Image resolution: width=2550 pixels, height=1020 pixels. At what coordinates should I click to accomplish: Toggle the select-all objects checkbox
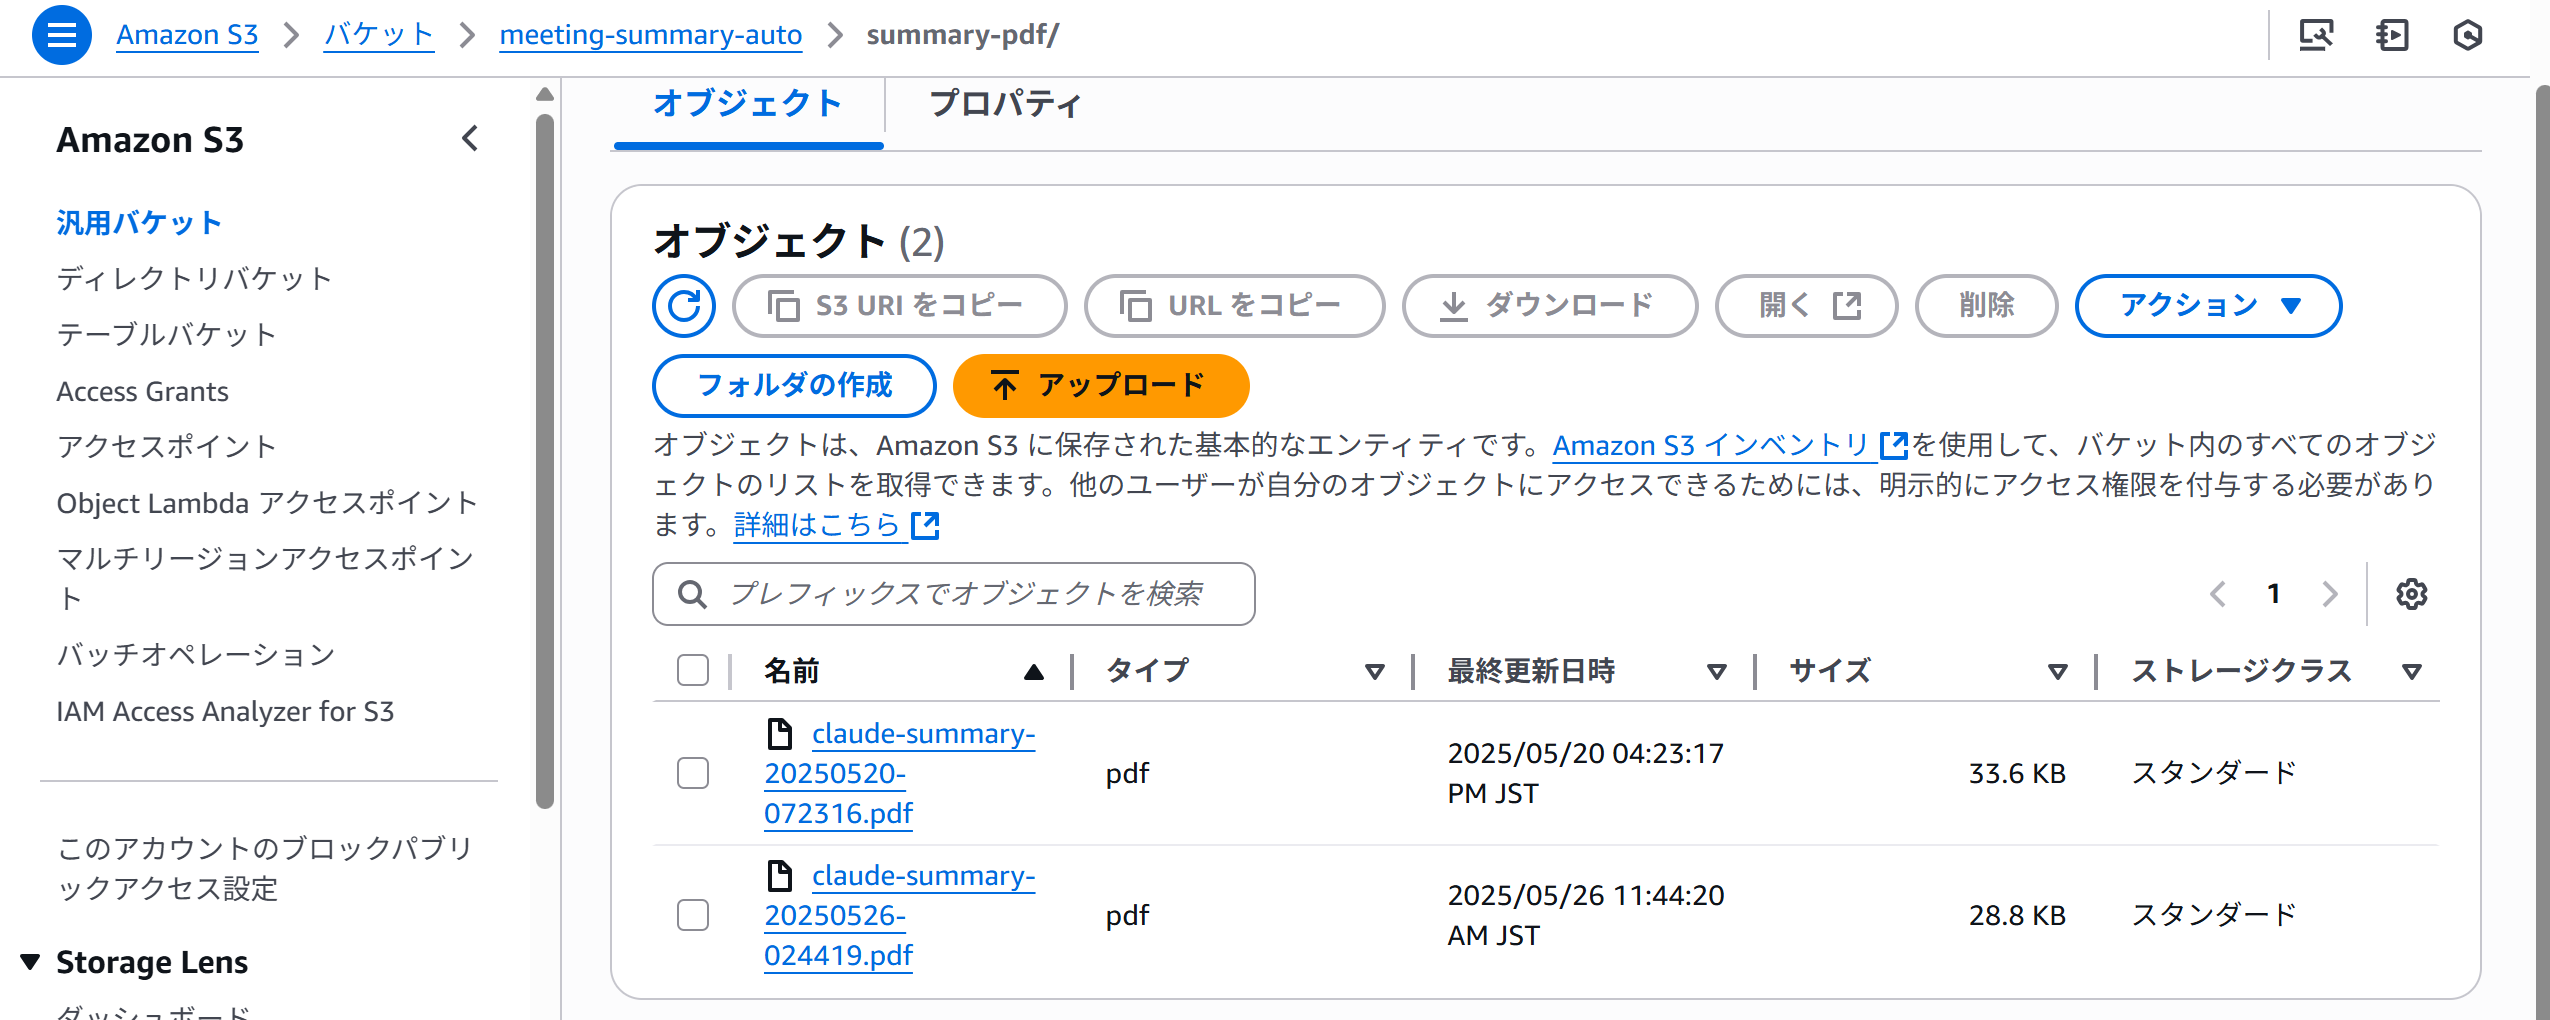[x=693, y=670]
